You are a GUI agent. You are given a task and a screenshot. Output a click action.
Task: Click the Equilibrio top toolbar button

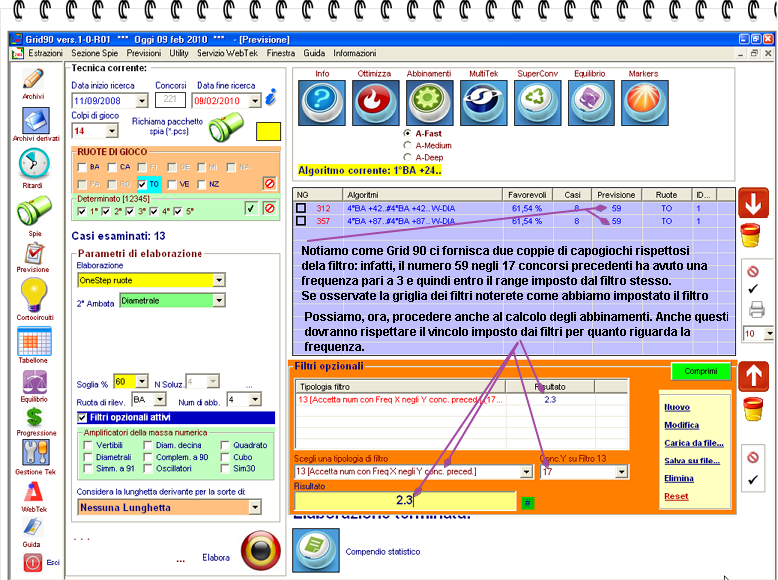(x=591, y=103)
